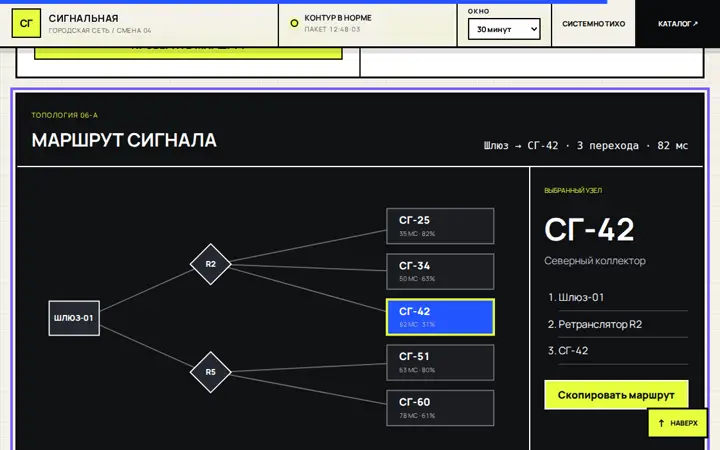Select the R2 relay diamond node
Screen dimensions: 720x450
point(210,264)
